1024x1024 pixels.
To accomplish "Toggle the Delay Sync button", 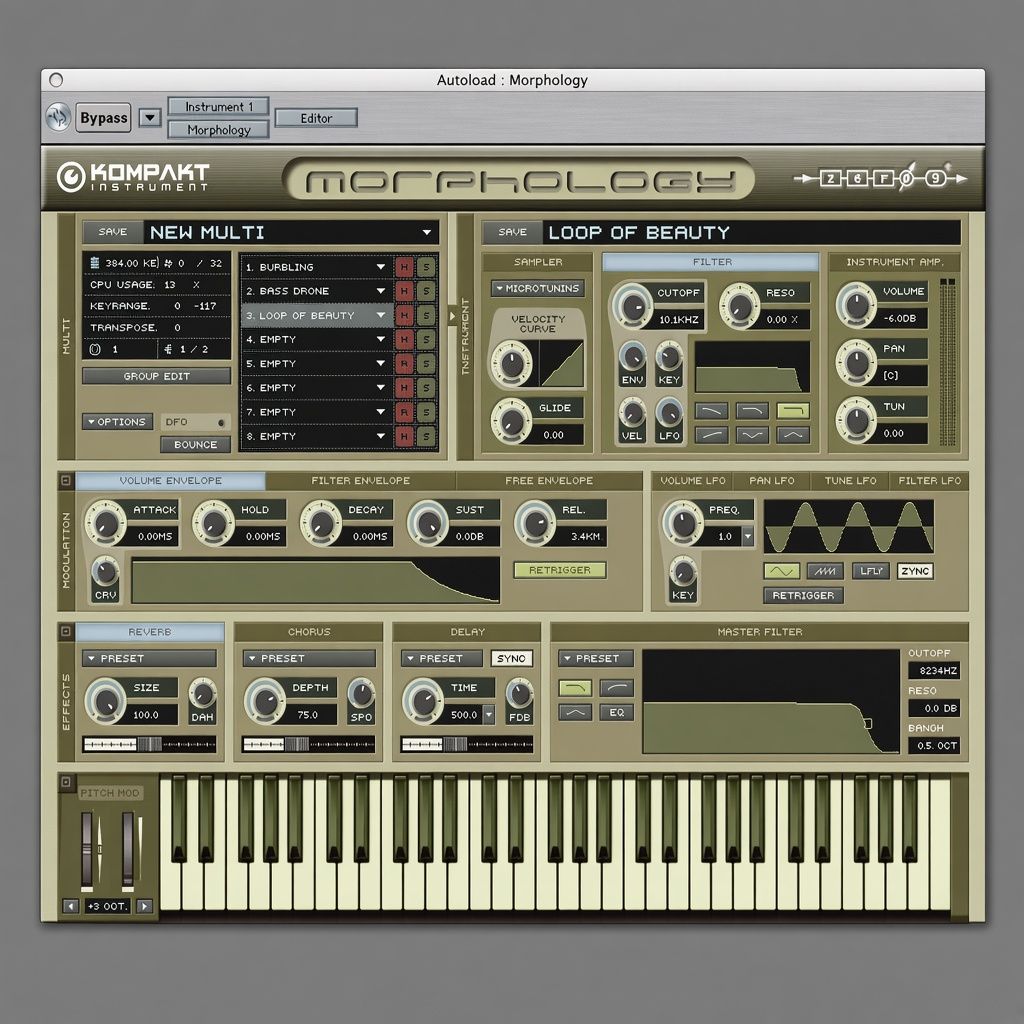I will click(511, 658).
